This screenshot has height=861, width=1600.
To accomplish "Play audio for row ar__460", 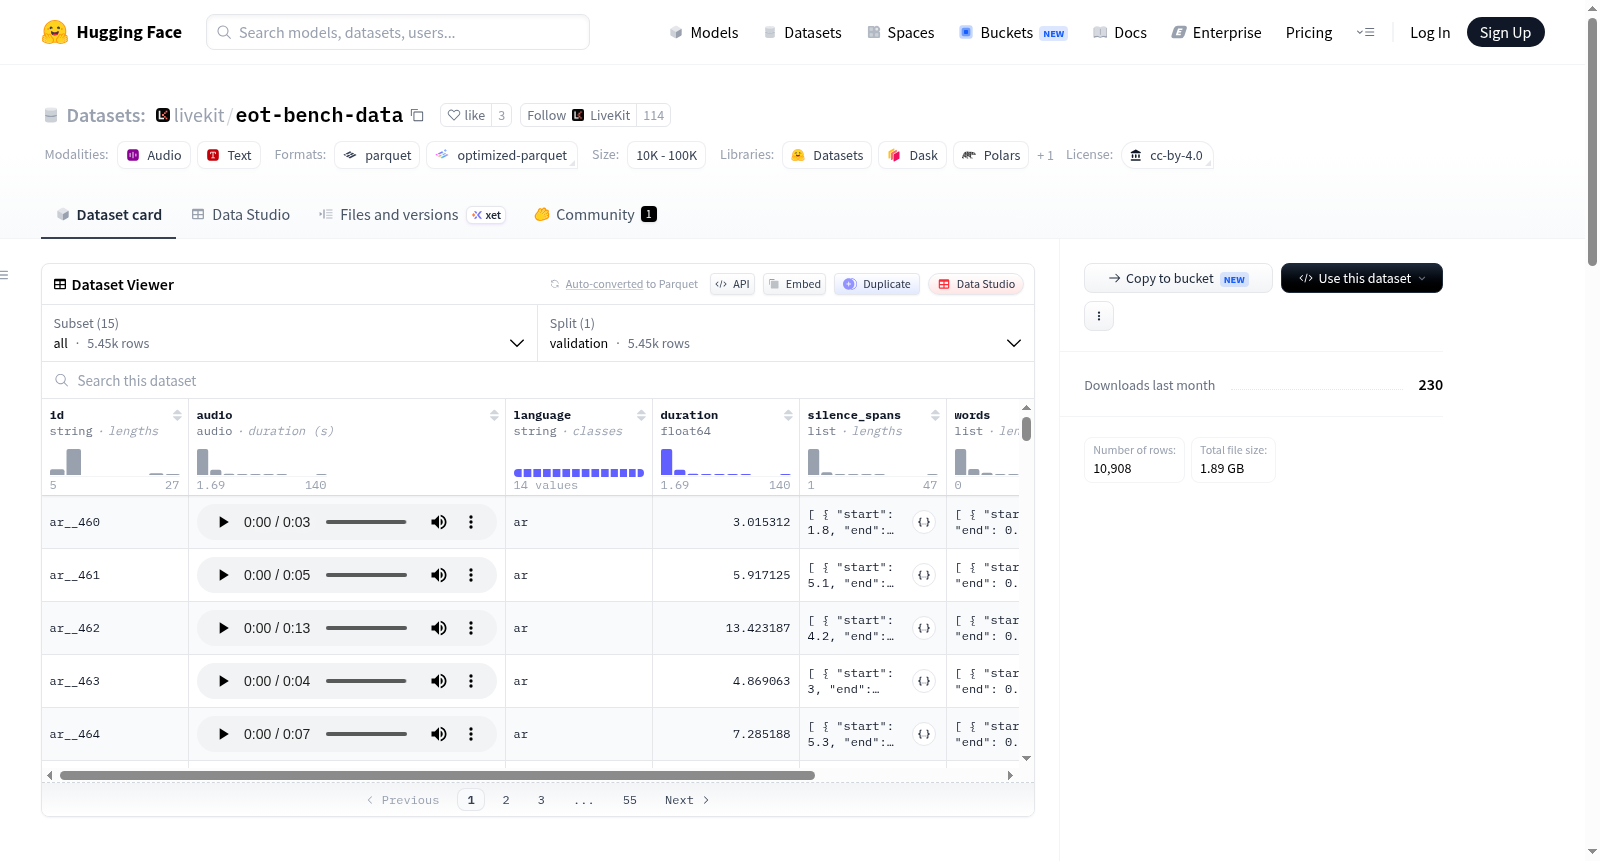I will (223, 522).
